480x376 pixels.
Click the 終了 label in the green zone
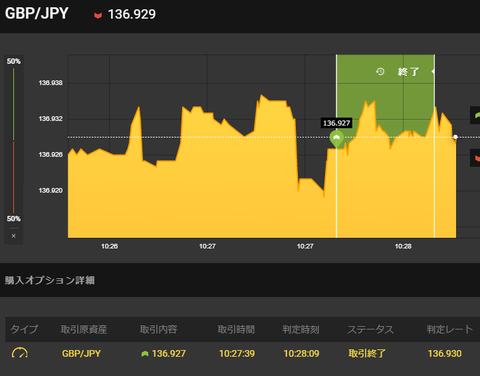click(408, 72)
